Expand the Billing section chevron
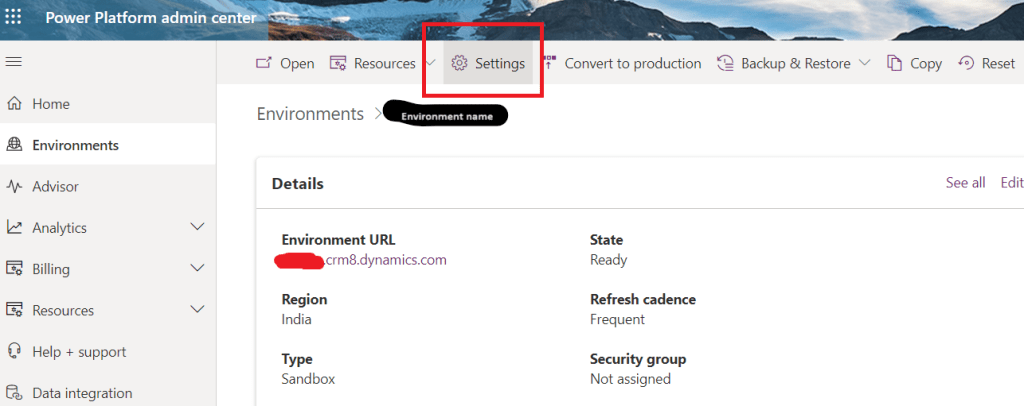Viewport: 1024px width, 406px height. click(197, 269)
